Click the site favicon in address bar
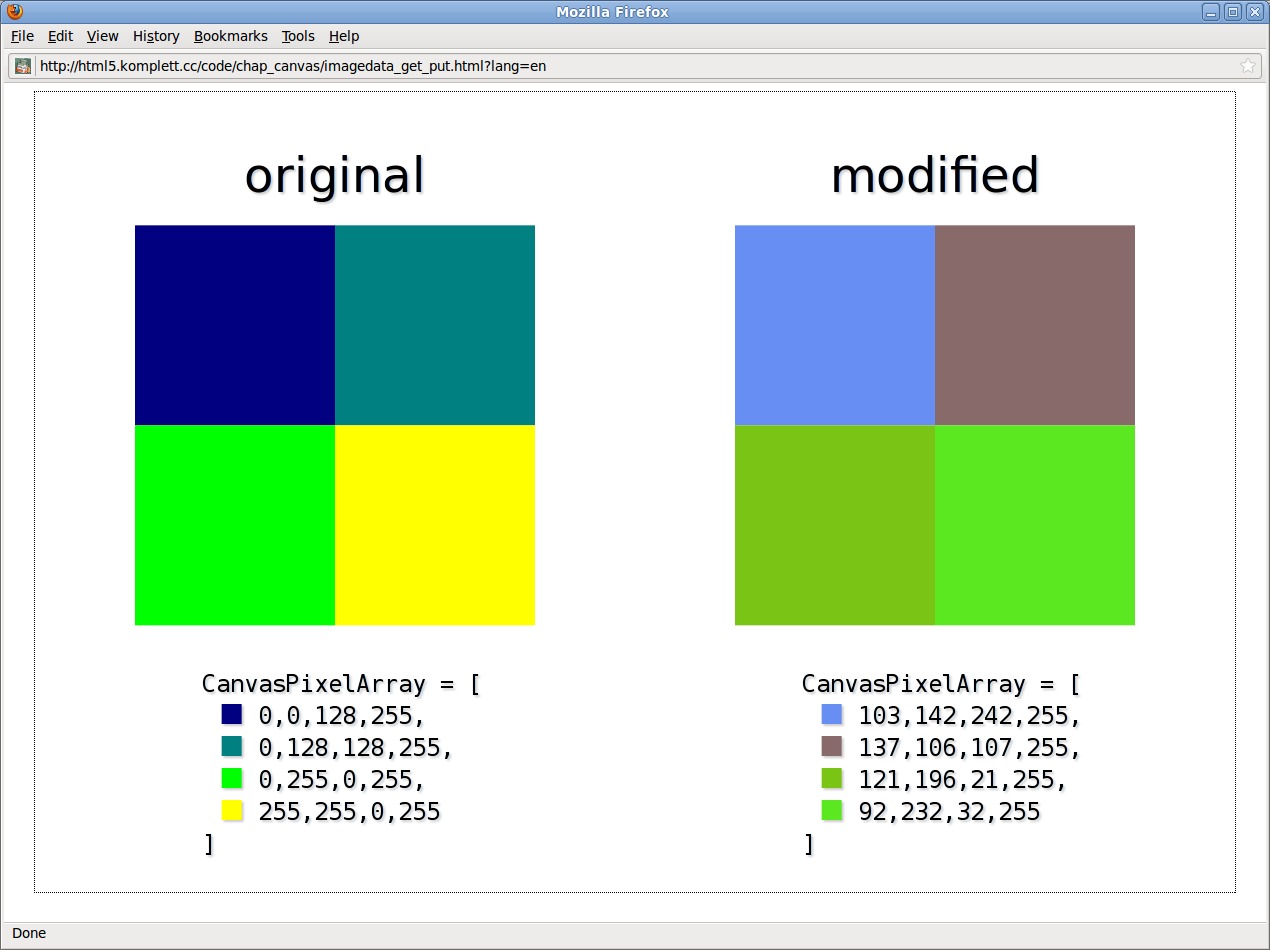This screenshot has height=950, width=1270. tap(23, 66)
